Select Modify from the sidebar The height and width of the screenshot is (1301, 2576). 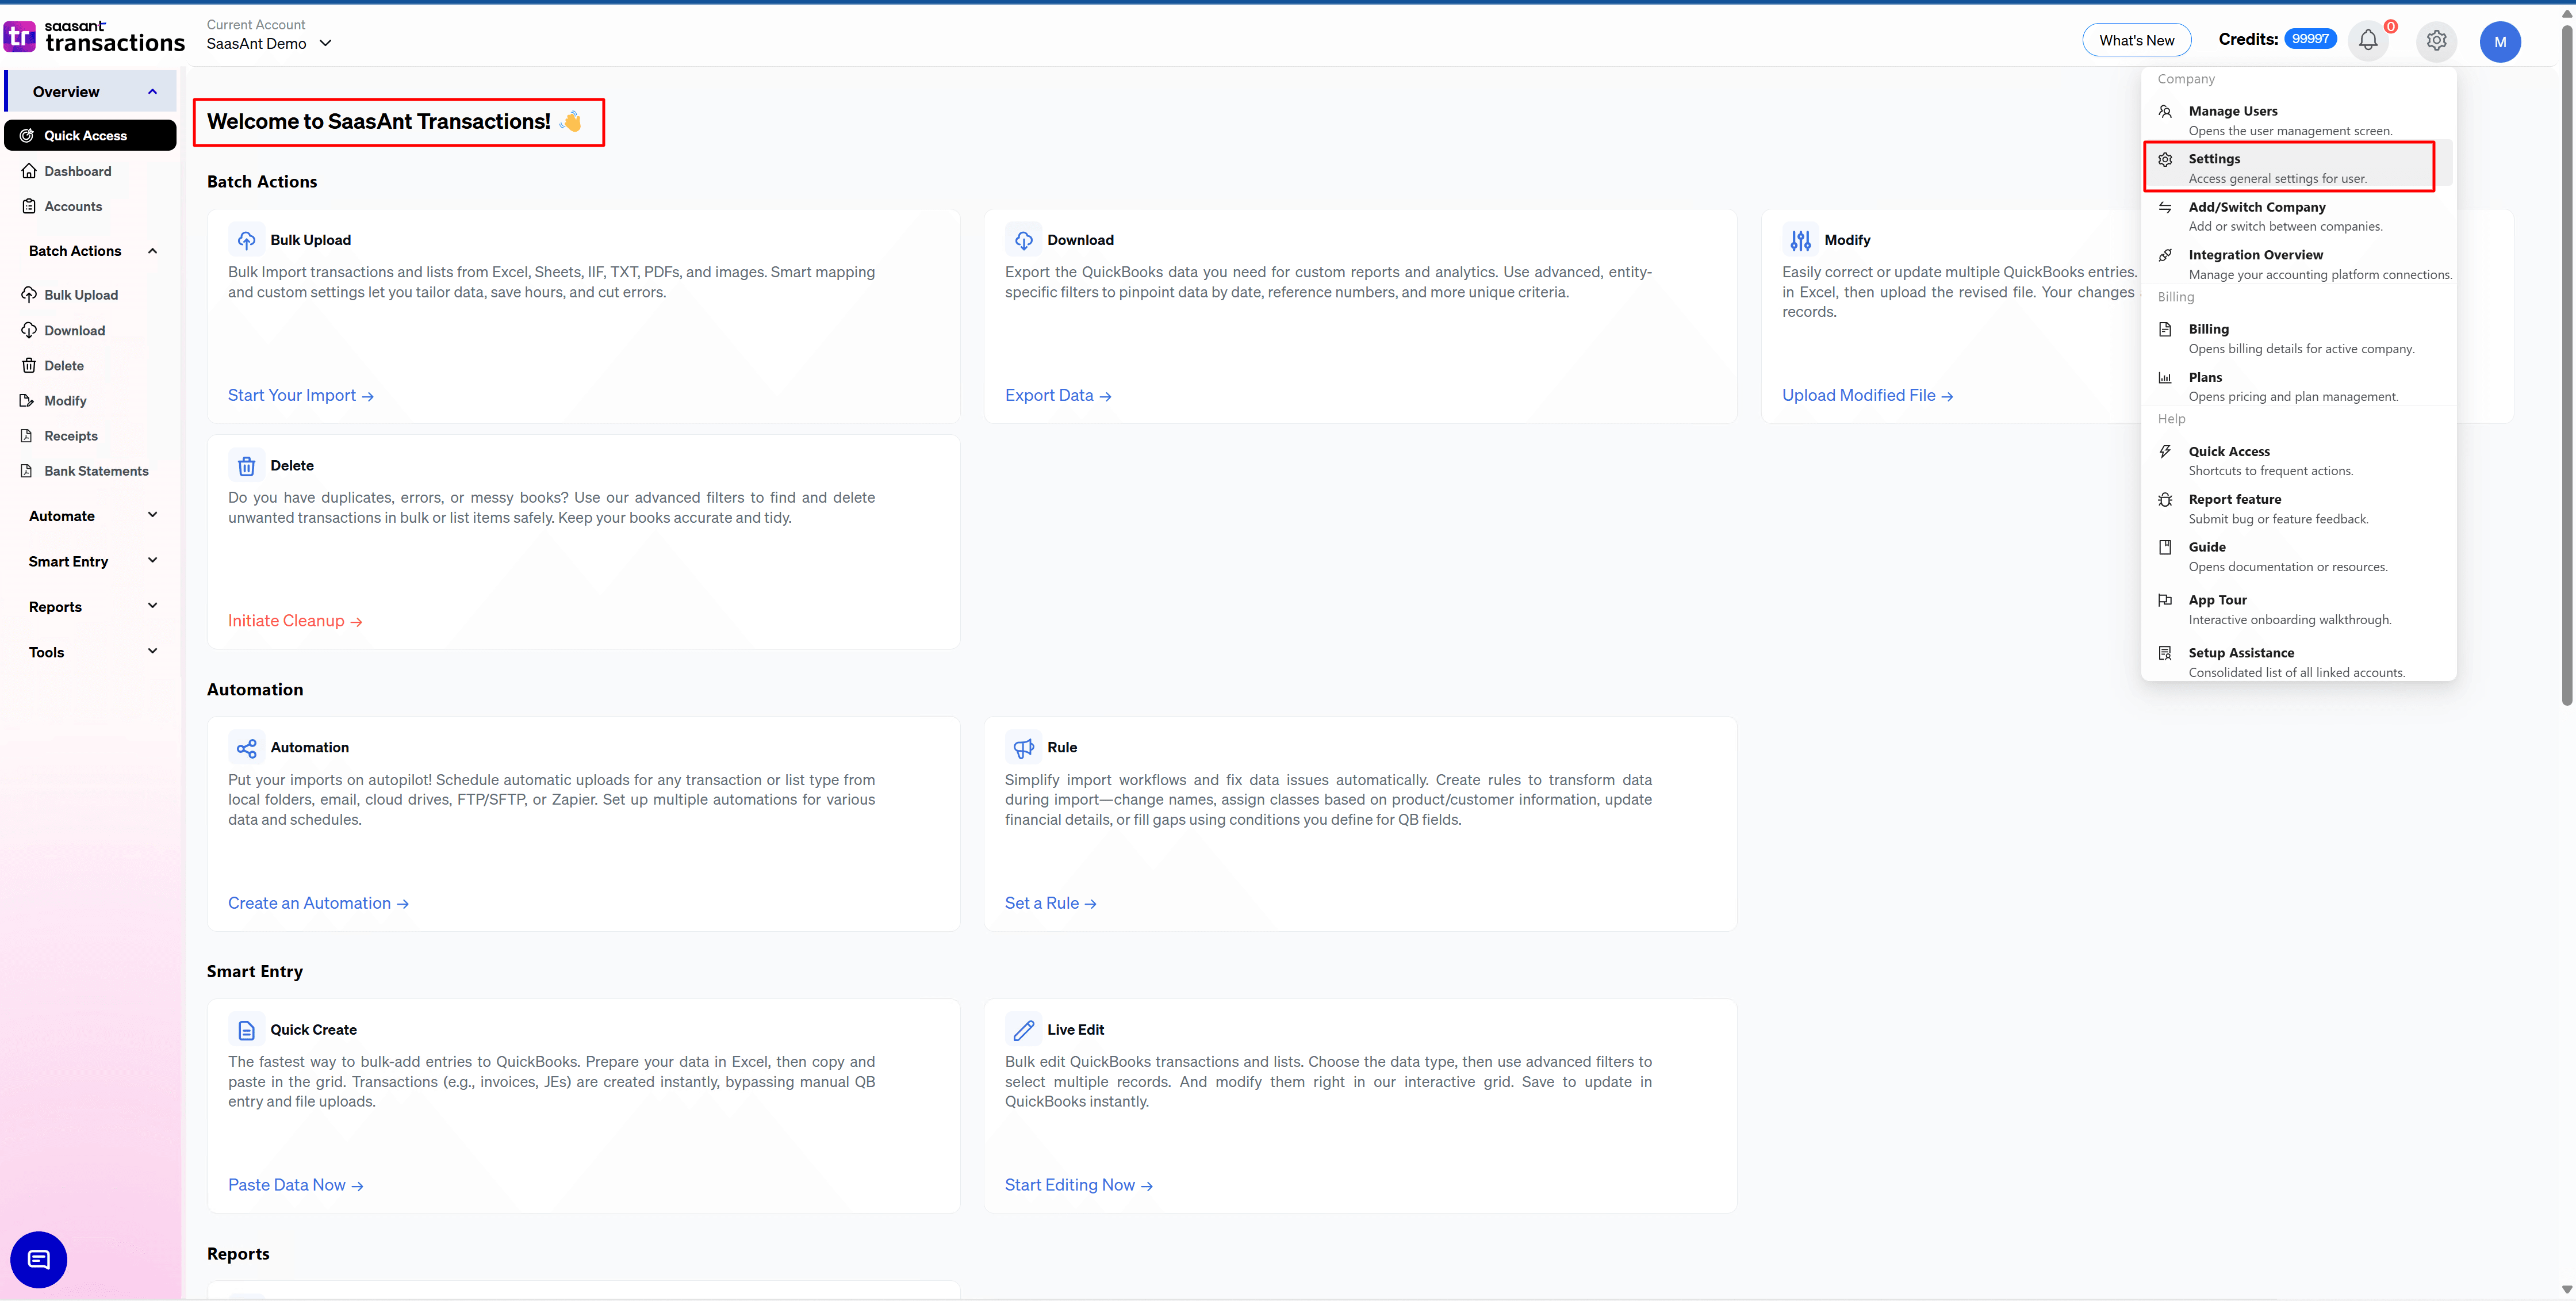point(64,400)
